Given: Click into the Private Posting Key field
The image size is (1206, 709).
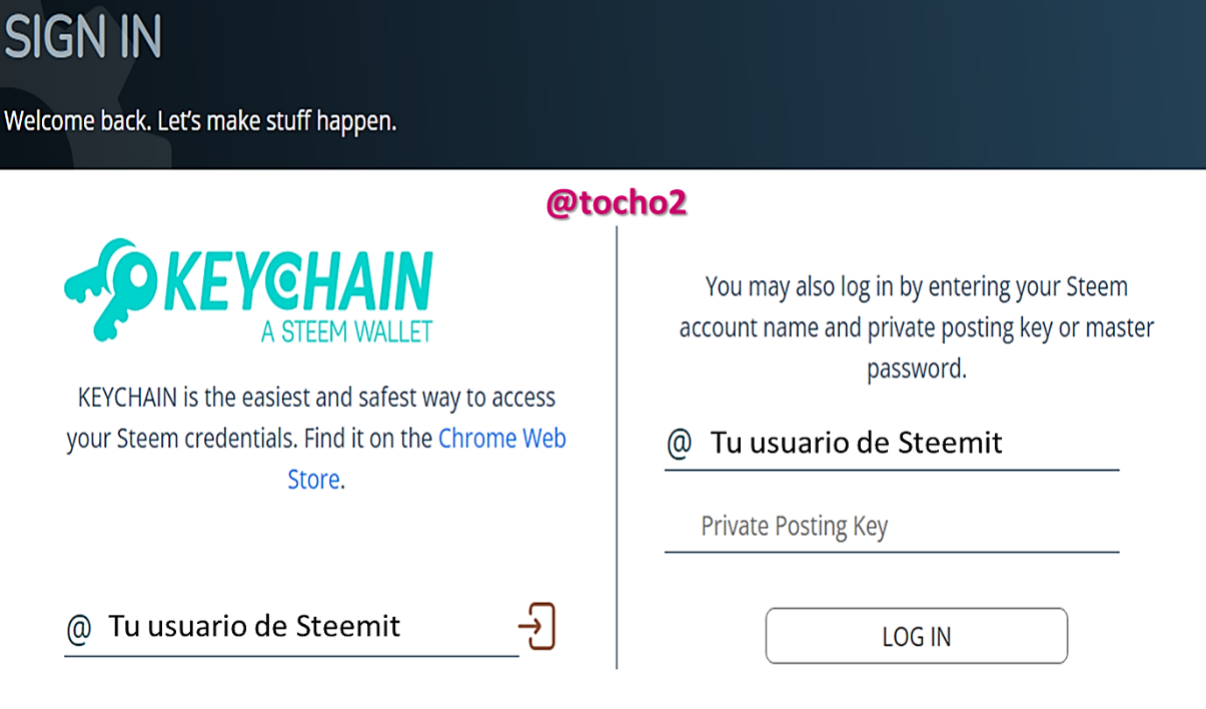Looking at the screenshot, I should point(890,527).
